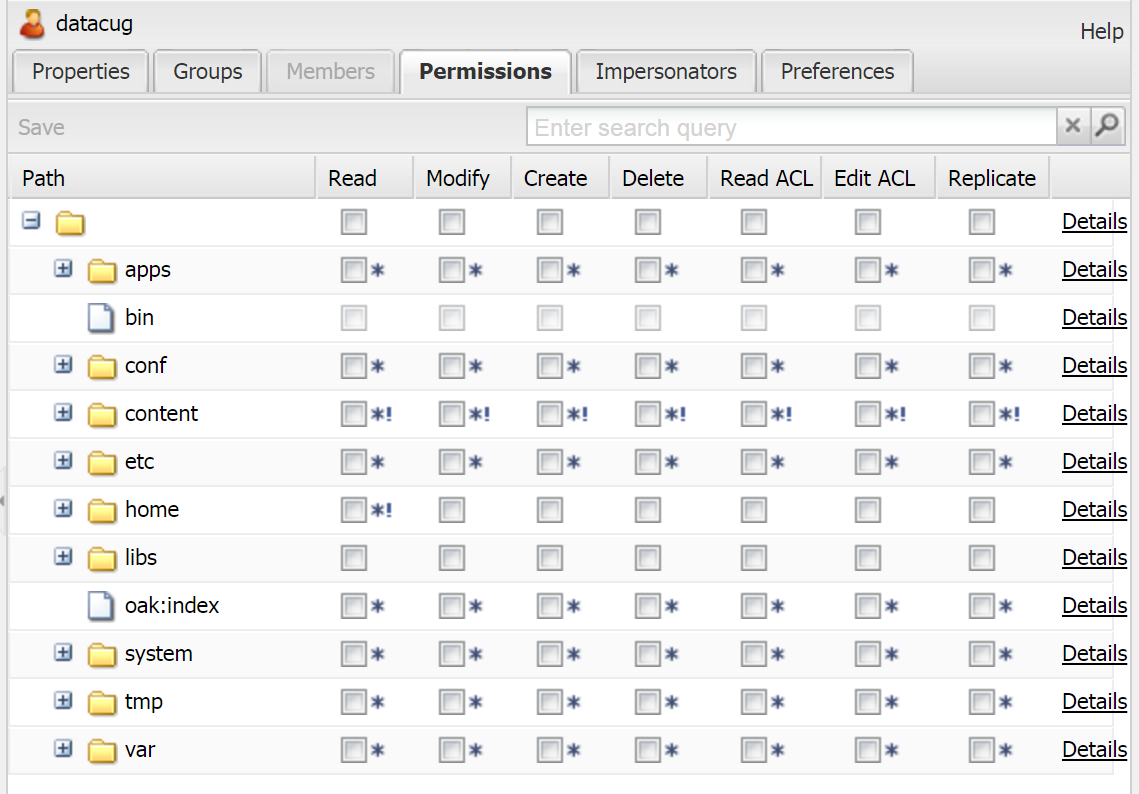
Task: Click the datacug user avatar icon
Action: pos(33,24)
